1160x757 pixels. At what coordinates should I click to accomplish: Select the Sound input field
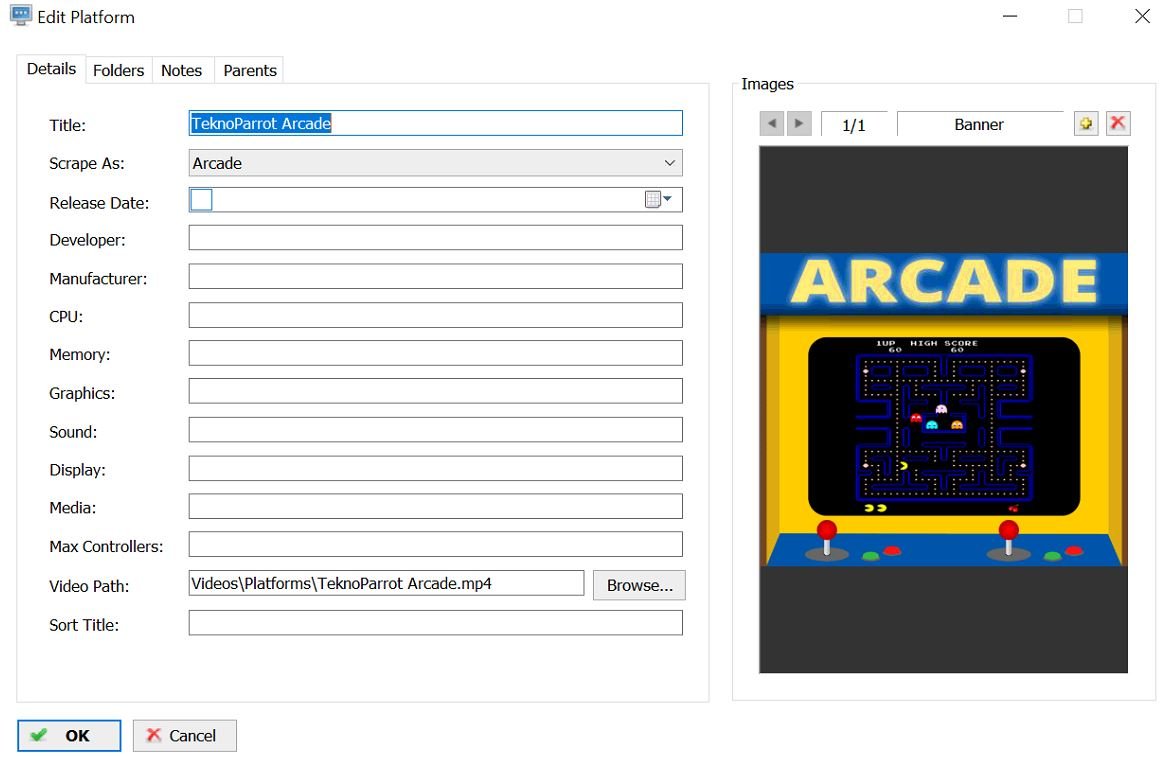click(436, 429)
